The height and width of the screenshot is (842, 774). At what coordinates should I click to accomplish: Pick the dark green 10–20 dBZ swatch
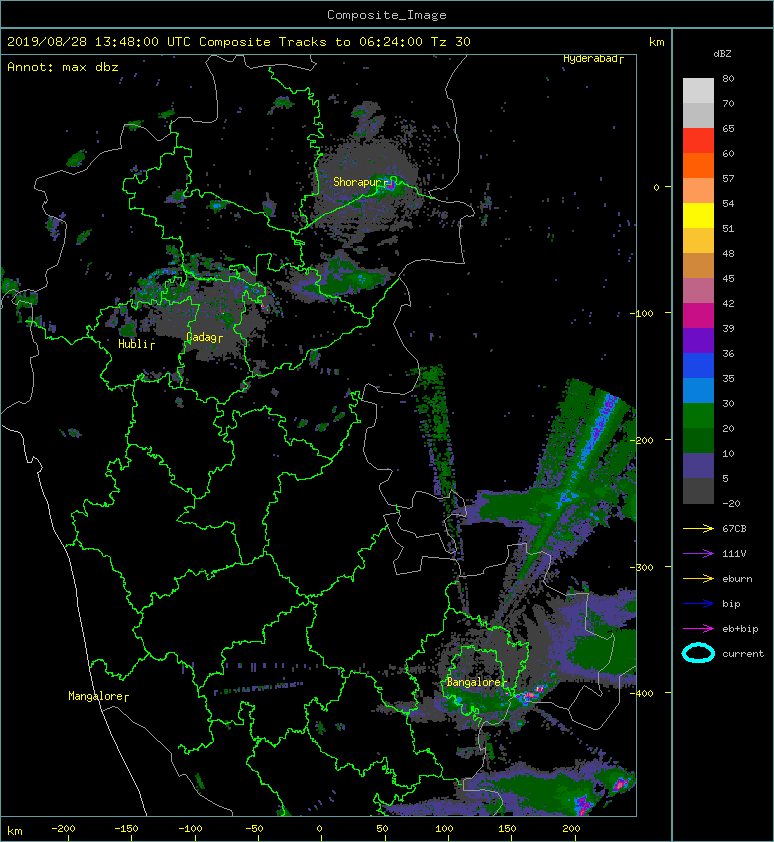tap(698, 440)
